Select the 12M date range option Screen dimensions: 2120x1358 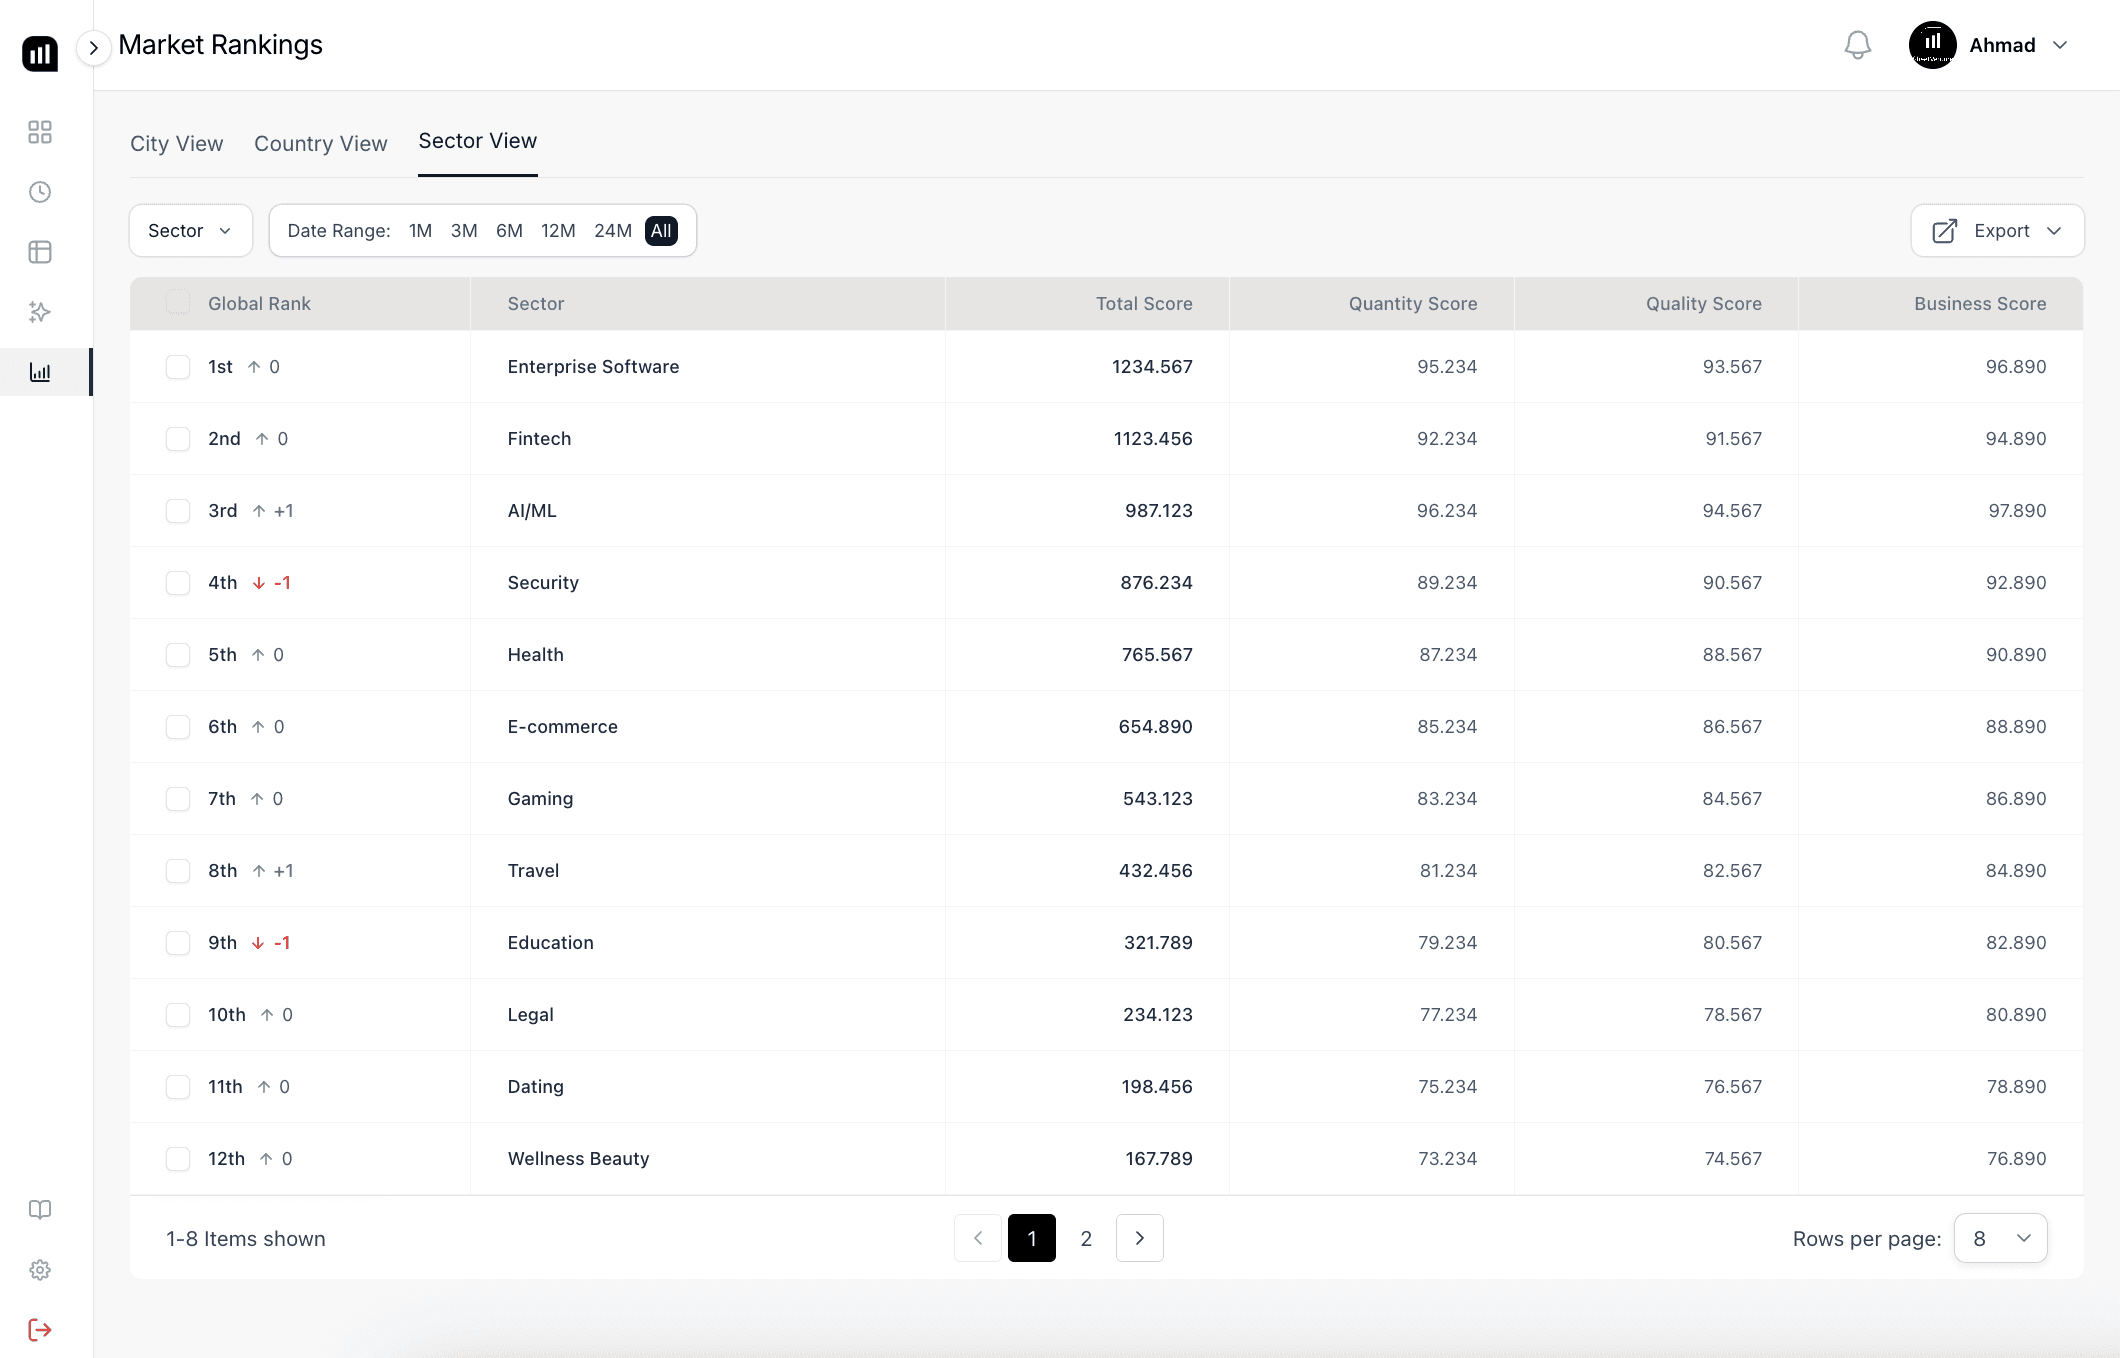click(557, 230)
